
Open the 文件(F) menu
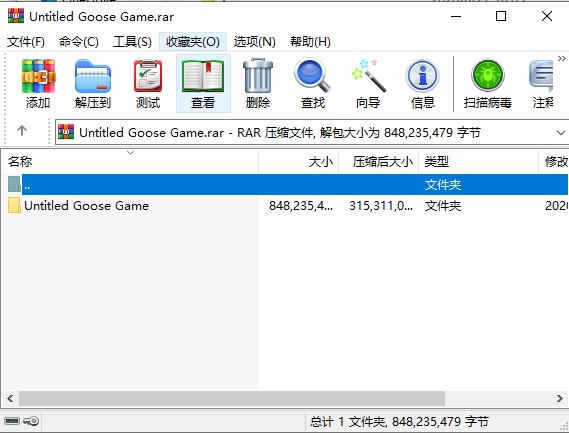click(26, 42)
